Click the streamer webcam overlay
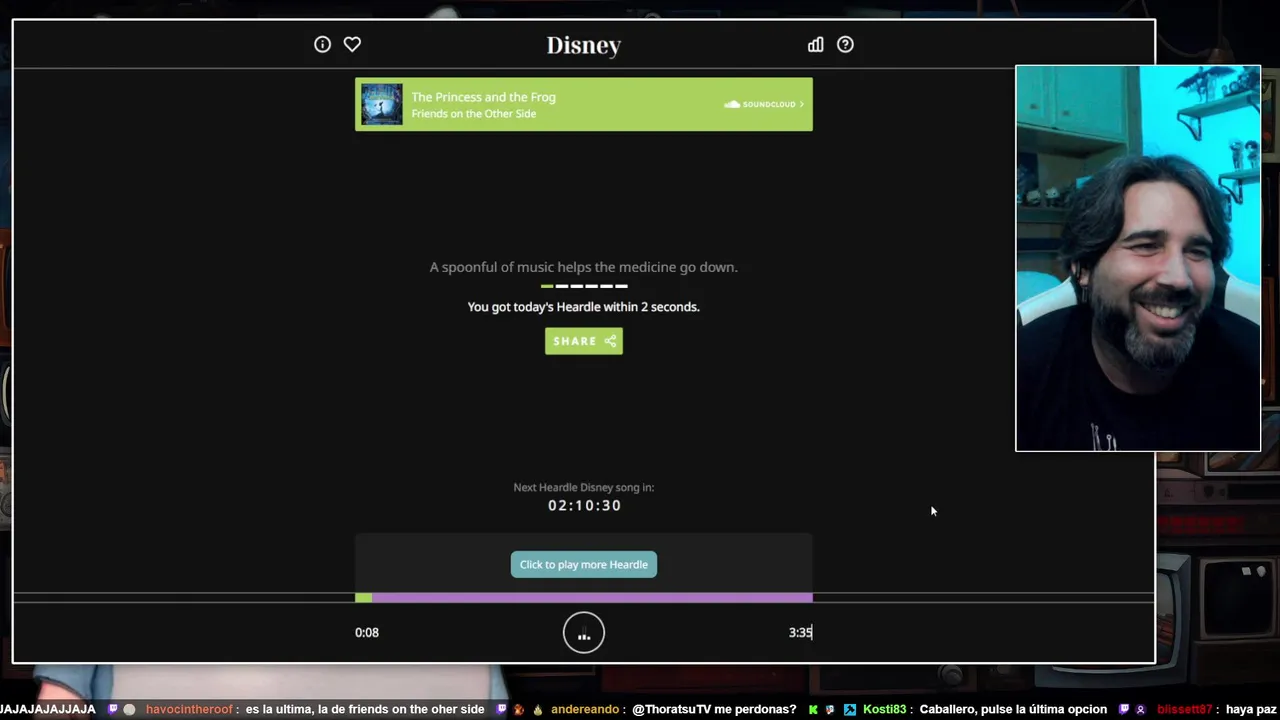Viewport: 1280px width, 720px height. (1138, 258)
